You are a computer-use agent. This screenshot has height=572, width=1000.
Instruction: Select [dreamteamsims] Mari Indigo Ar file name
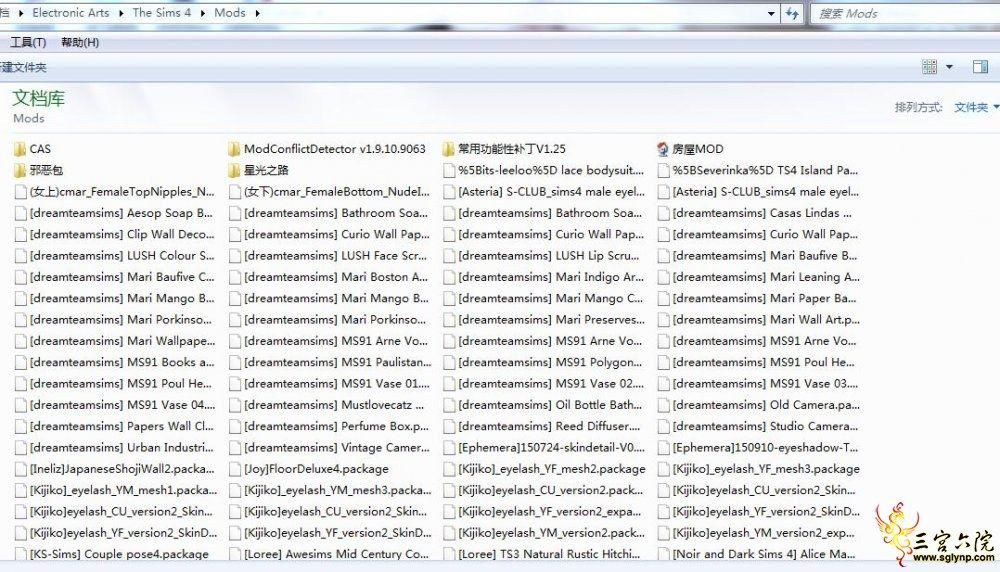[551, 277]
